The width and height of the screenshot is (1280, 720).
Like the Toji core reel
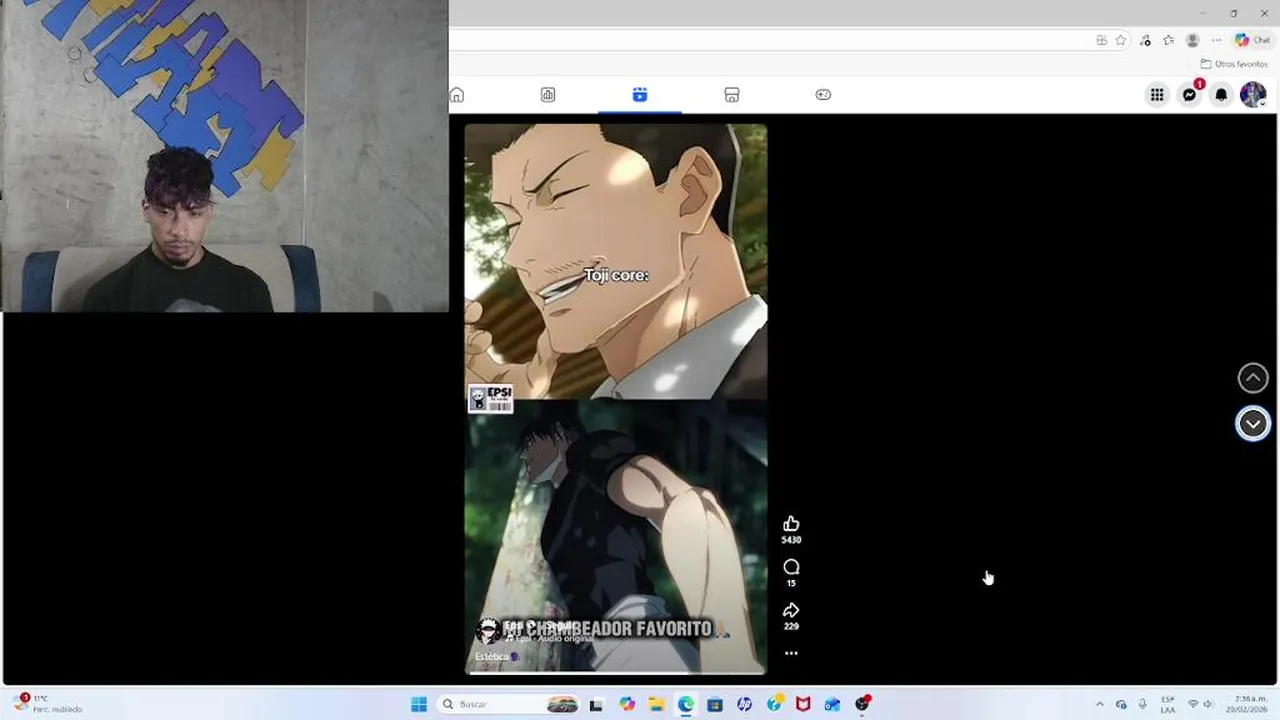tap(791, 524)
